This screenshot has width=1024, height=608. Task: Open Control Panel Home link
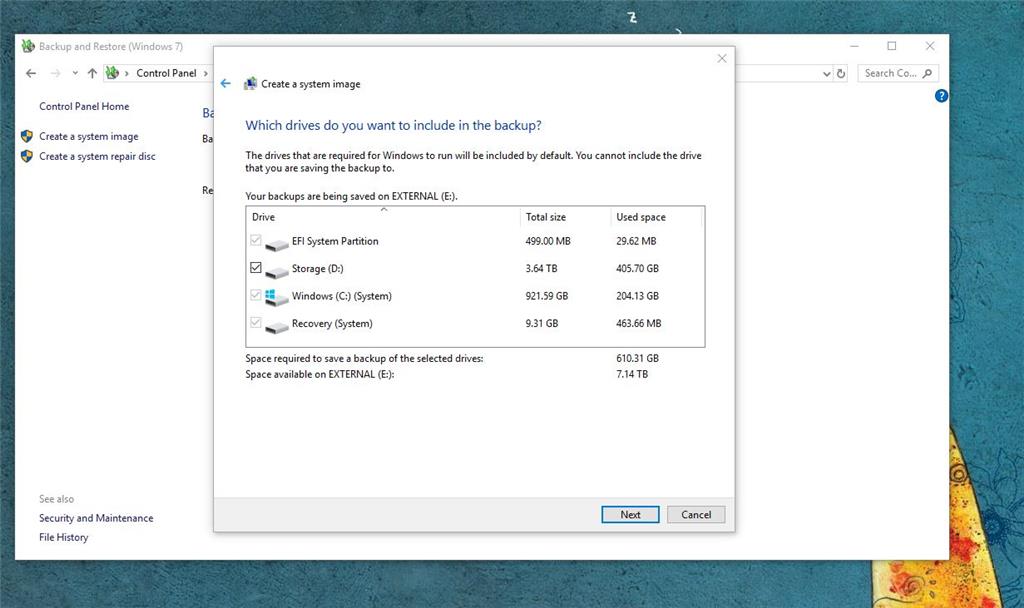pyautogui.click(x=84, y=106)
